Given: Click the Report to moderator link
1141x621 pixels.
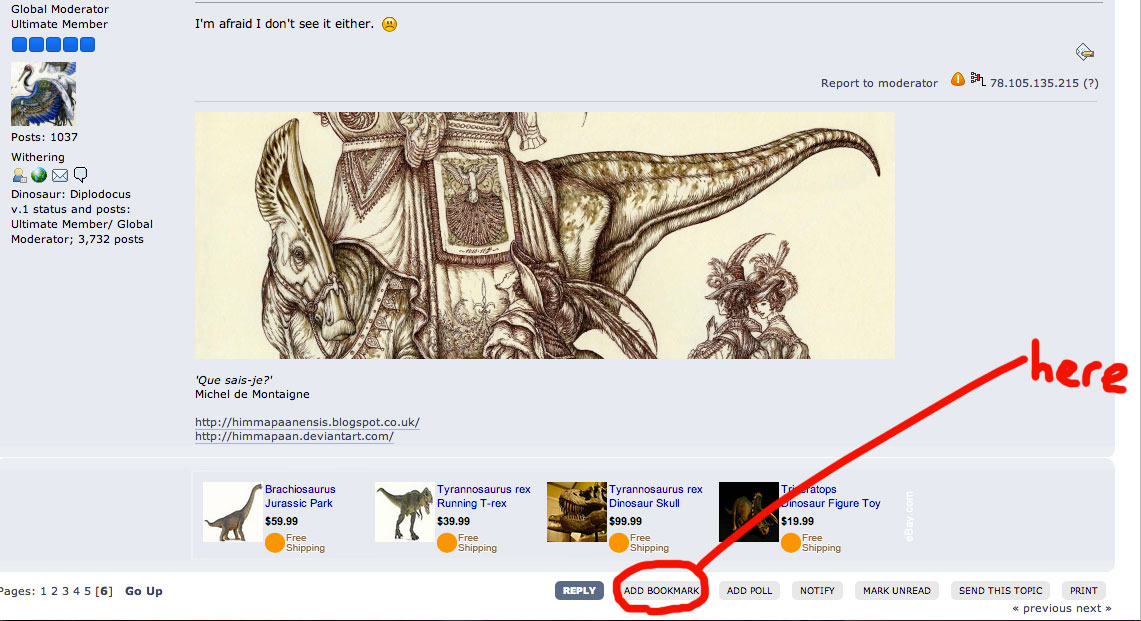Looking at the screenshot, I should pyautogui.click(x=879, y=83).
